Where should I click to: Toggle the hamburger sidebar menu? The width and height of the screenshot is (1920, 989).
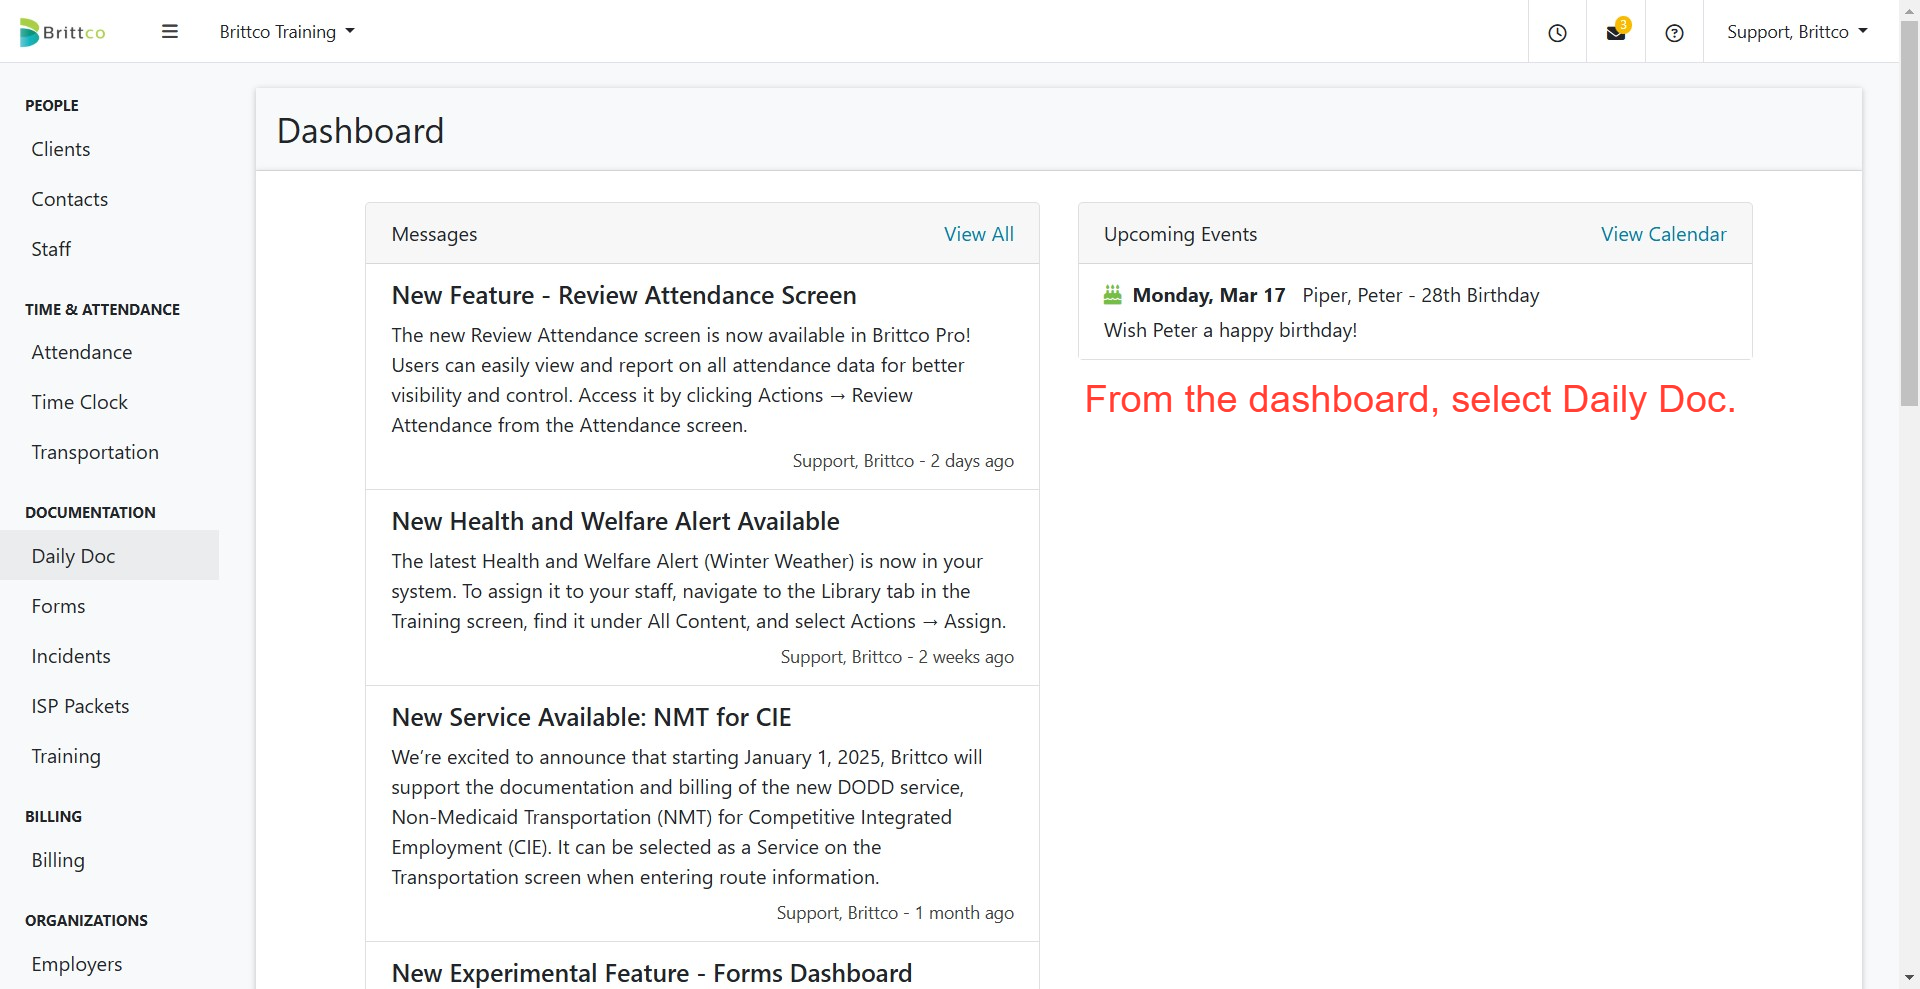point(170,32)
